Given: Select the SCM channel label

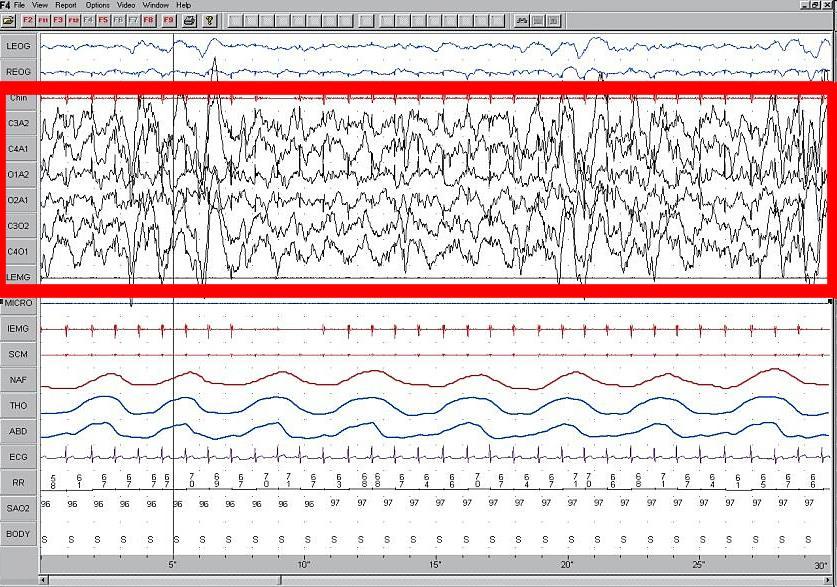Looking at the screenshot, I should pos(18,354).
